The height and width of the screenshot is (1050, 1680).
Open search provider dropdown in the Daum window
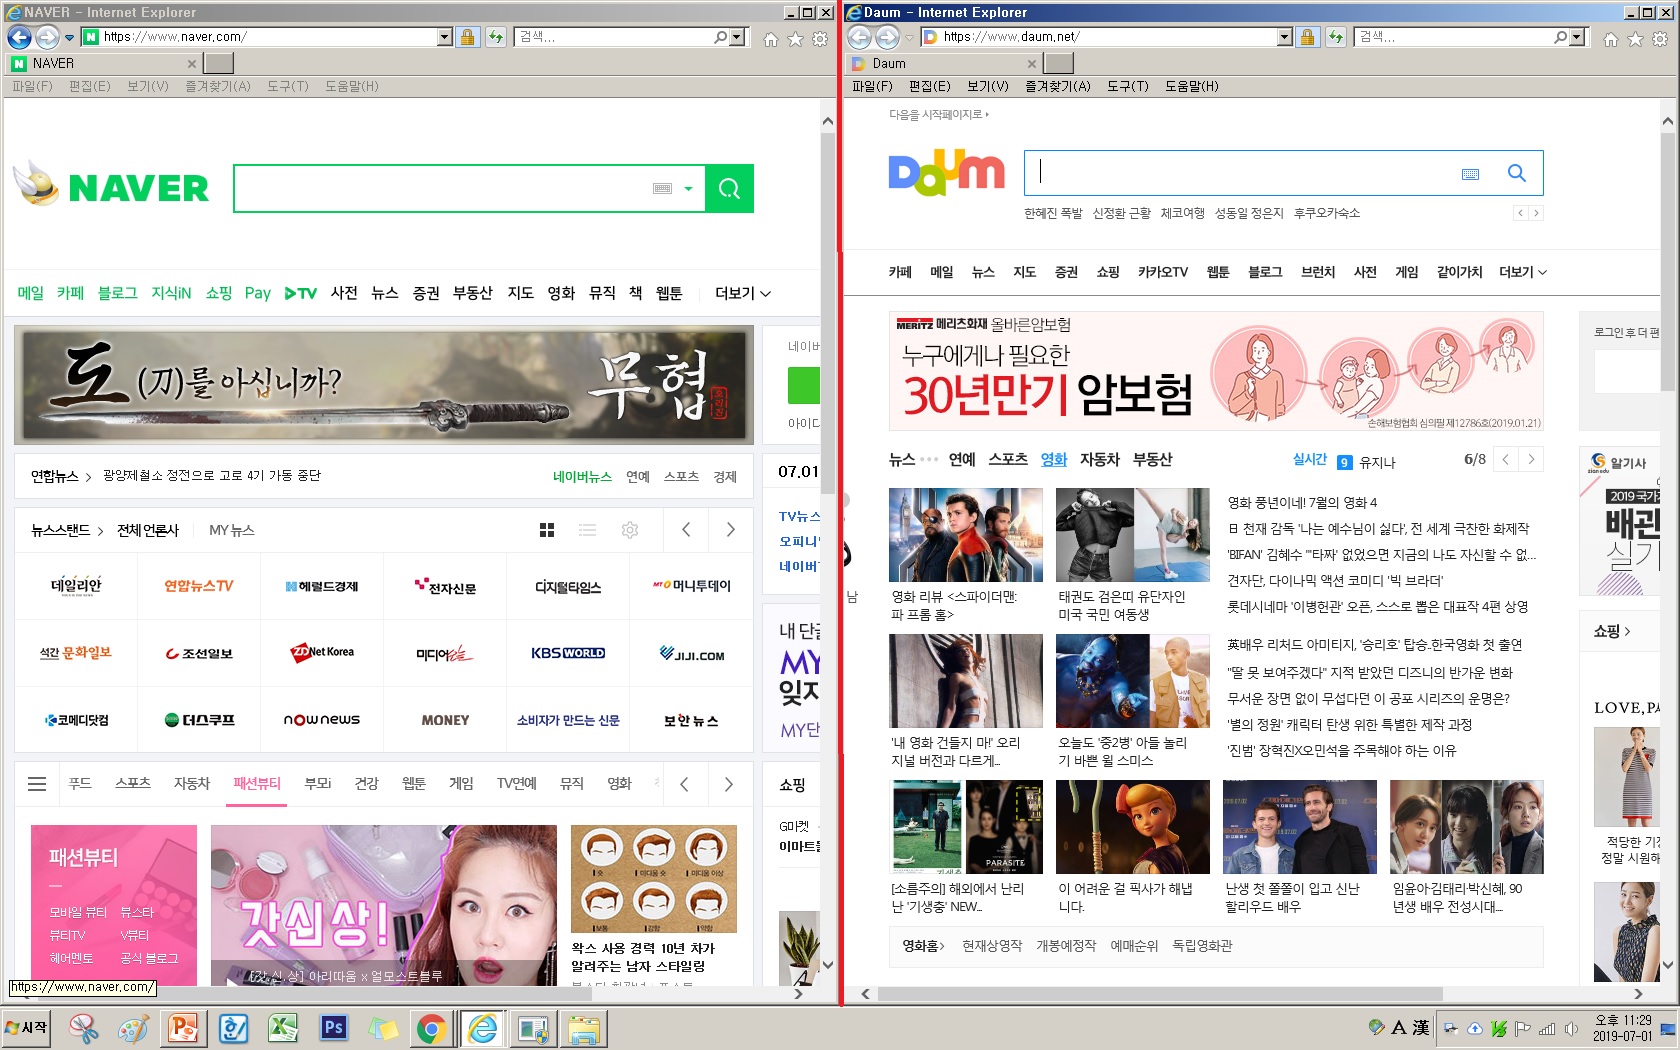click(1578, 37)
